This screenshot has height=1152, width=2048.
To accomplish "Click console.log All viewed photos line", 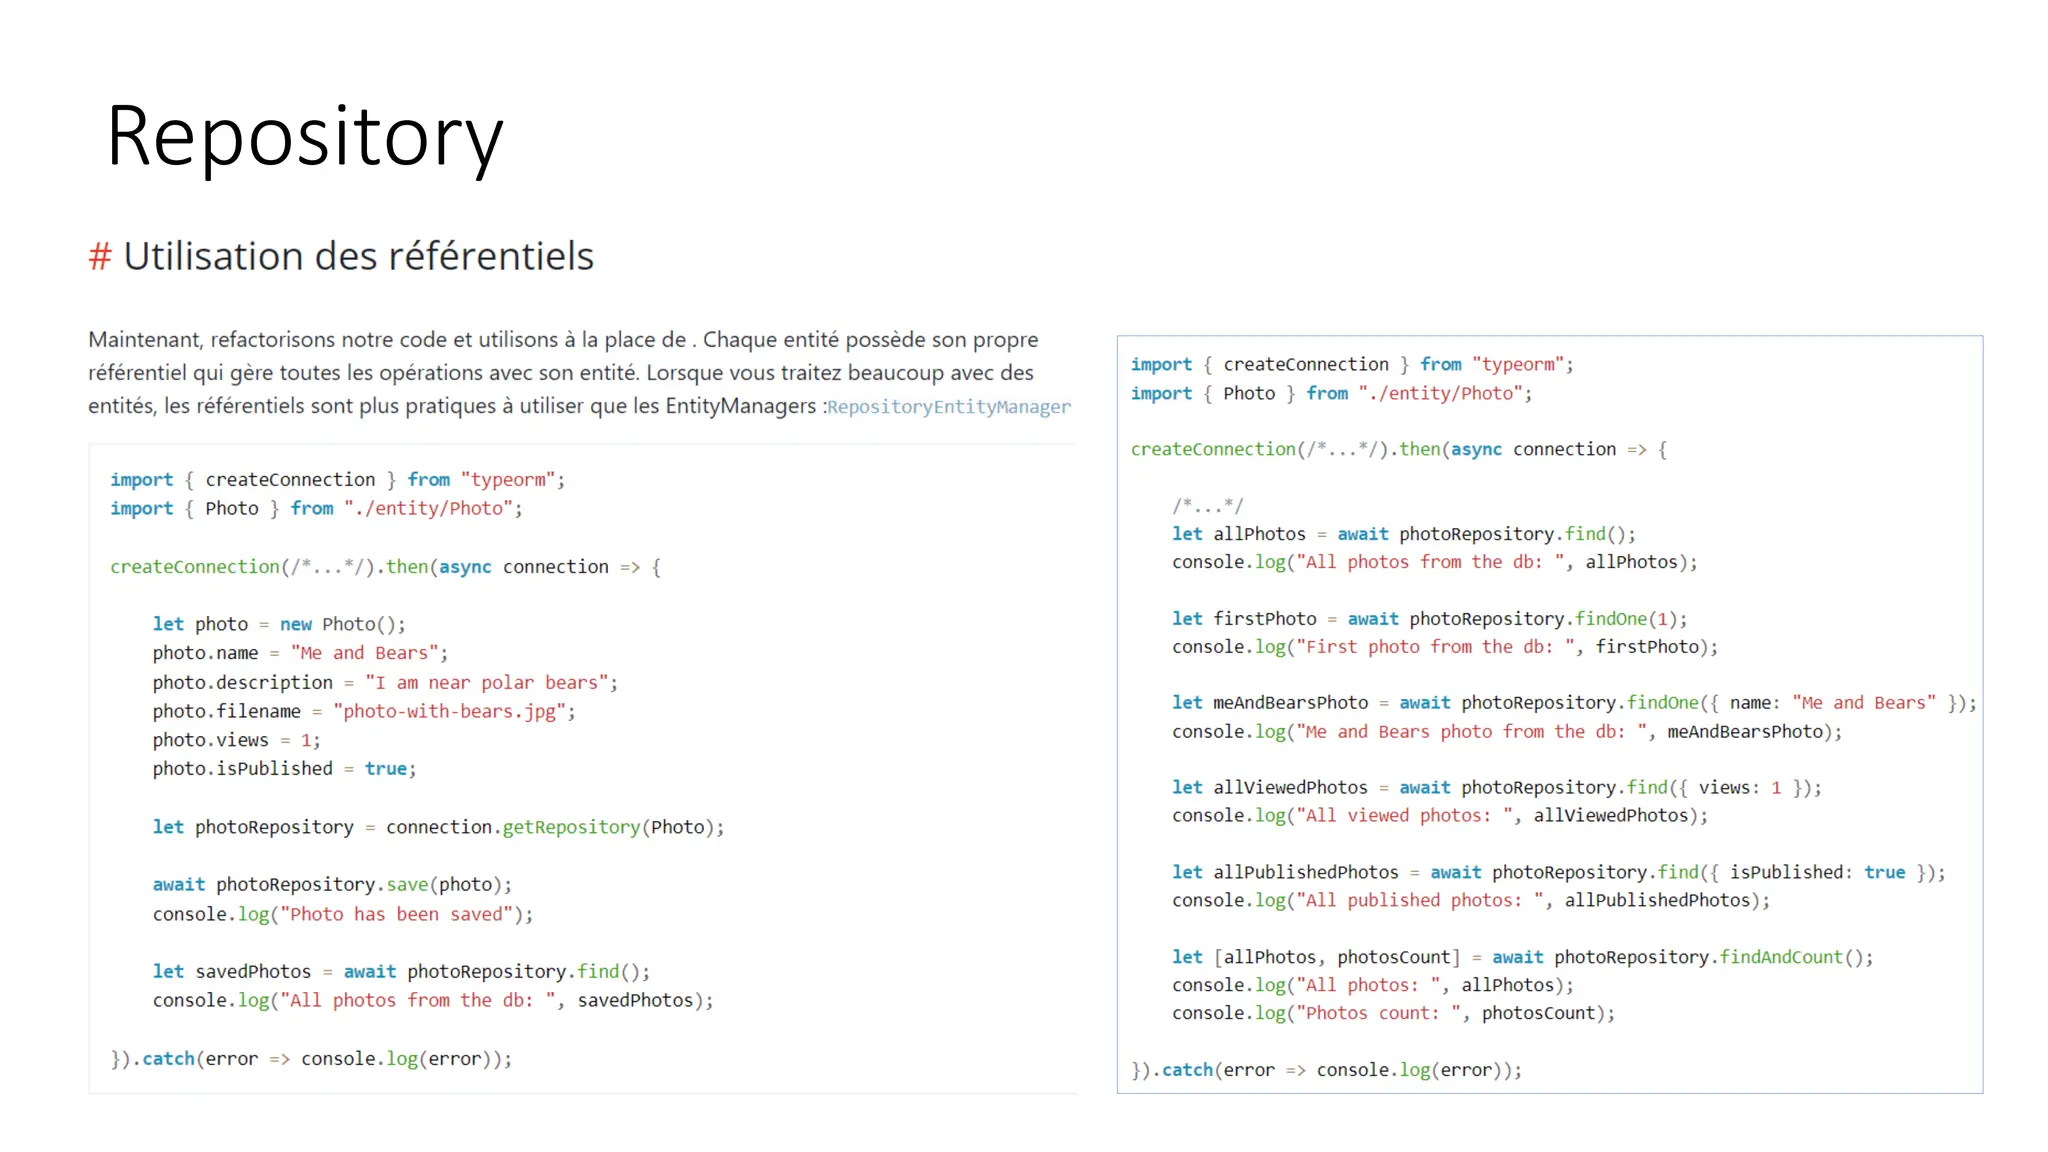I will pyautogui.click(x=1440, y=816).
